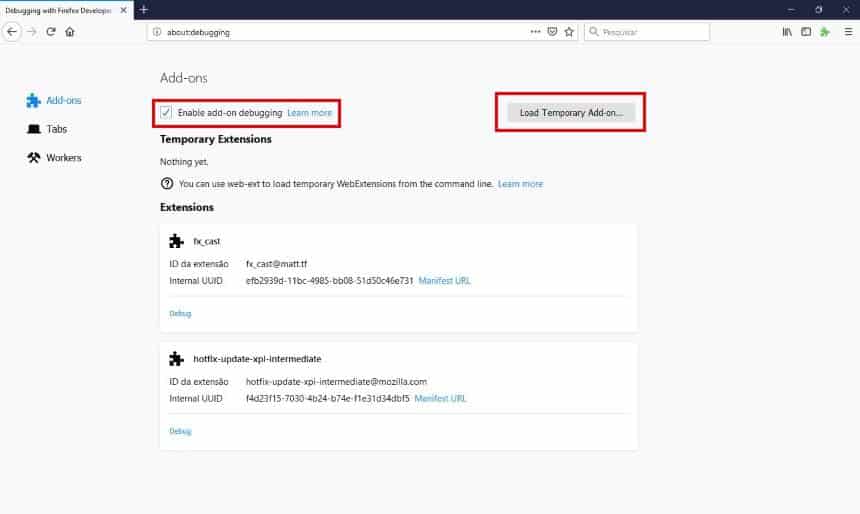Close the Debugging with Firefox tab
This screenshot has height=514, width=860.
[x=123, y=10]
